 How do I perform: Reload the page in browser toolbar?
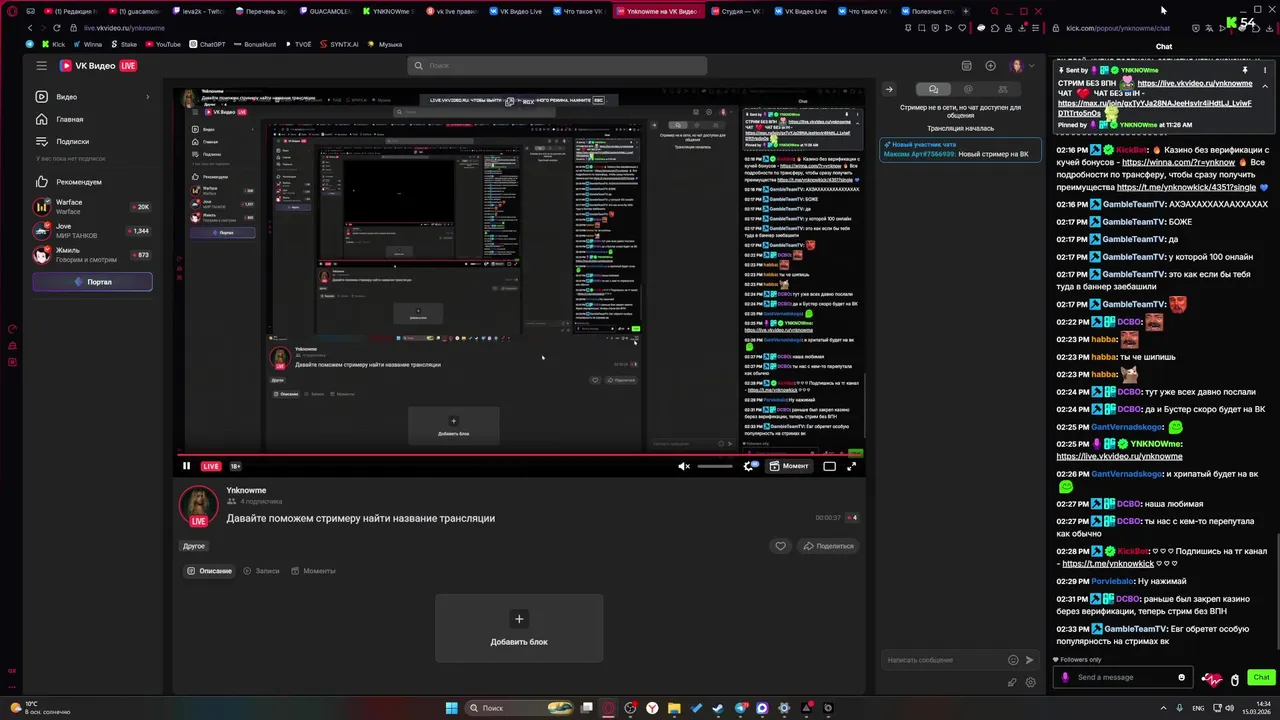click(56, 28)
